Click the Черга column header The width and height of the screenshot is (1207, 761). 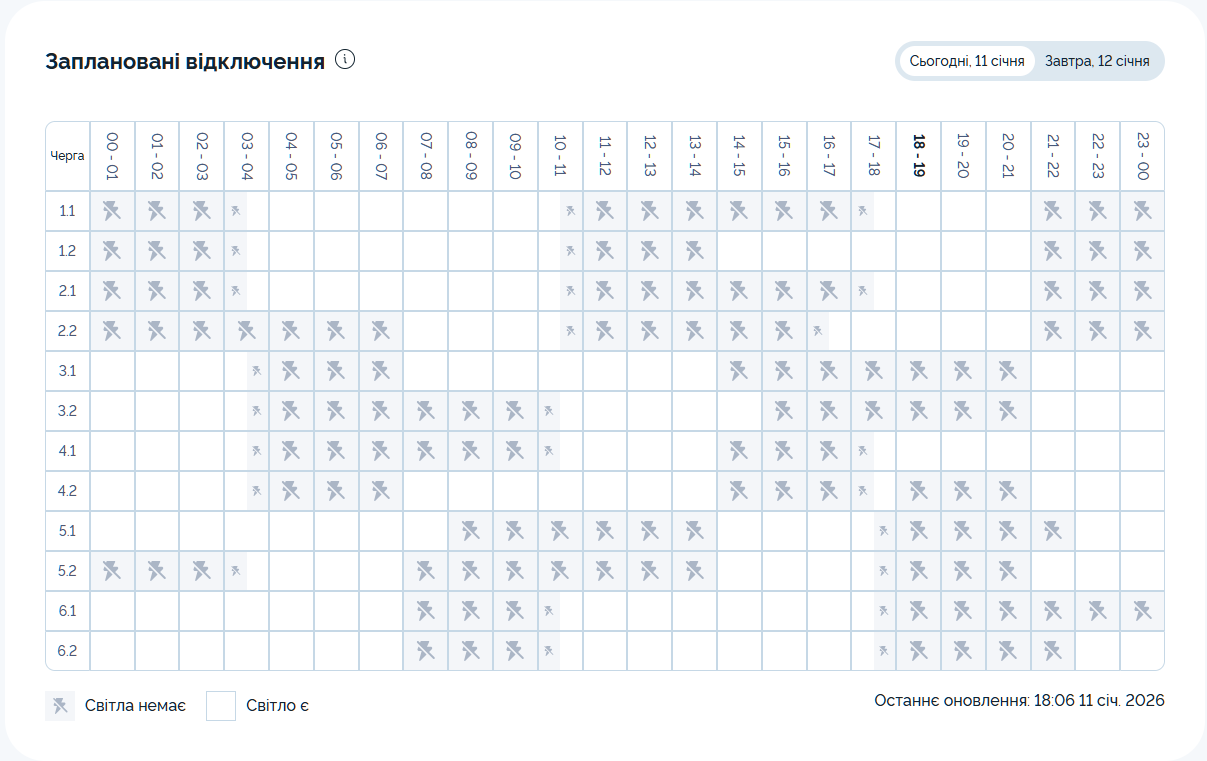[x=68, y=156]
